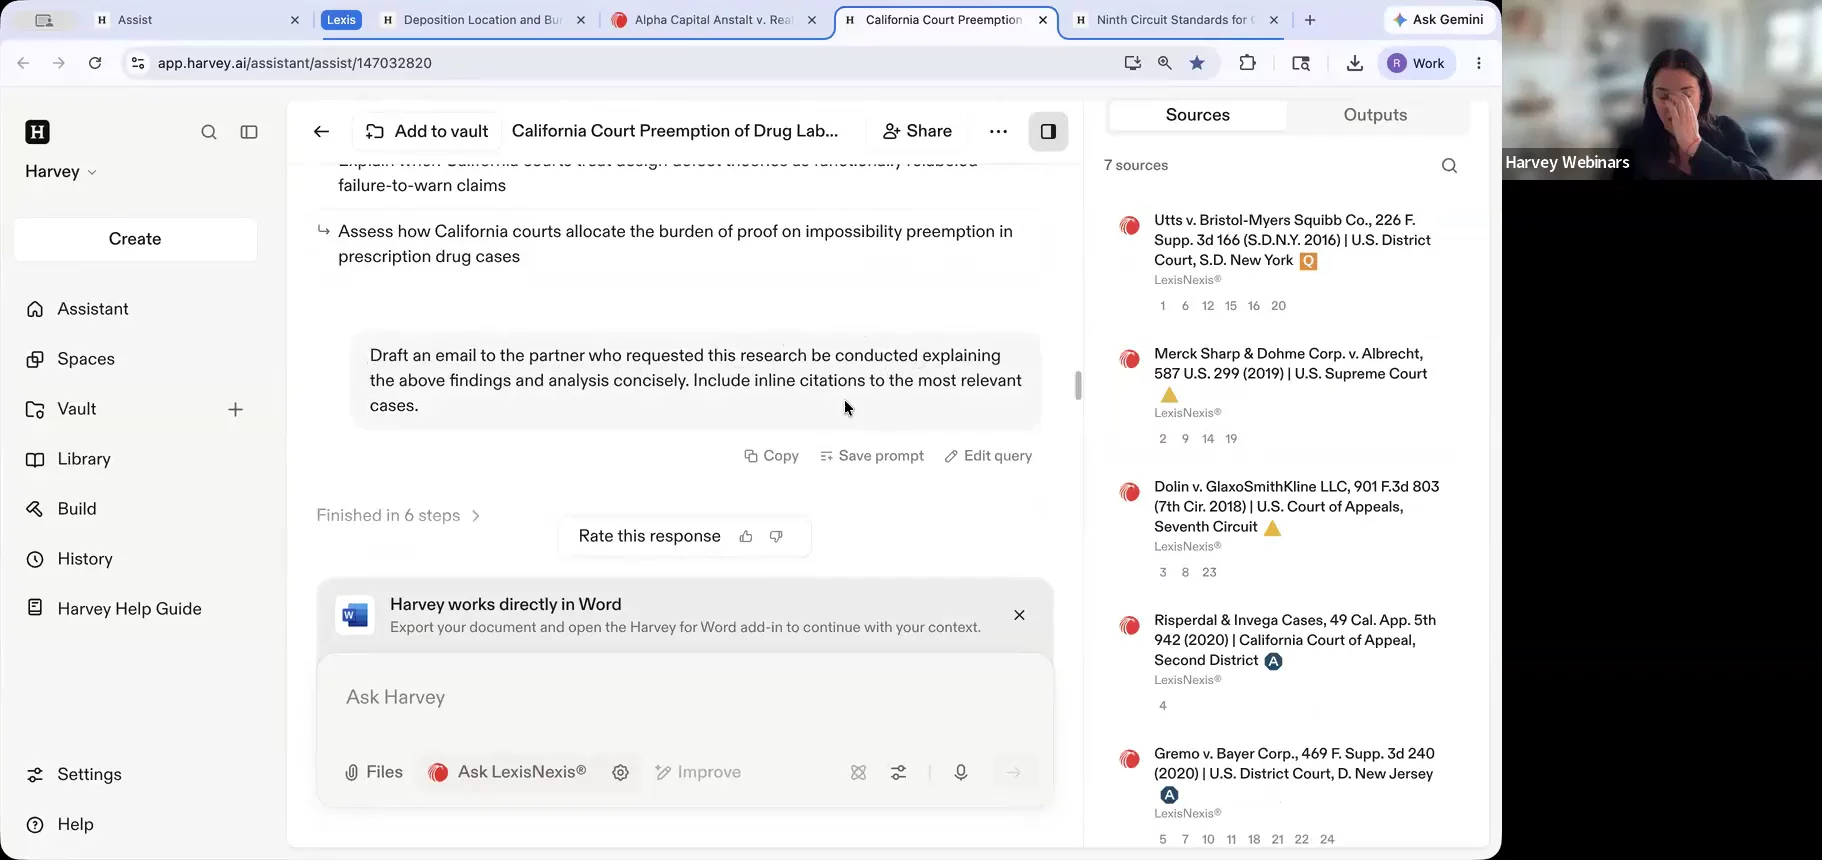Switch to the Sources tab

coord(1197,115)
